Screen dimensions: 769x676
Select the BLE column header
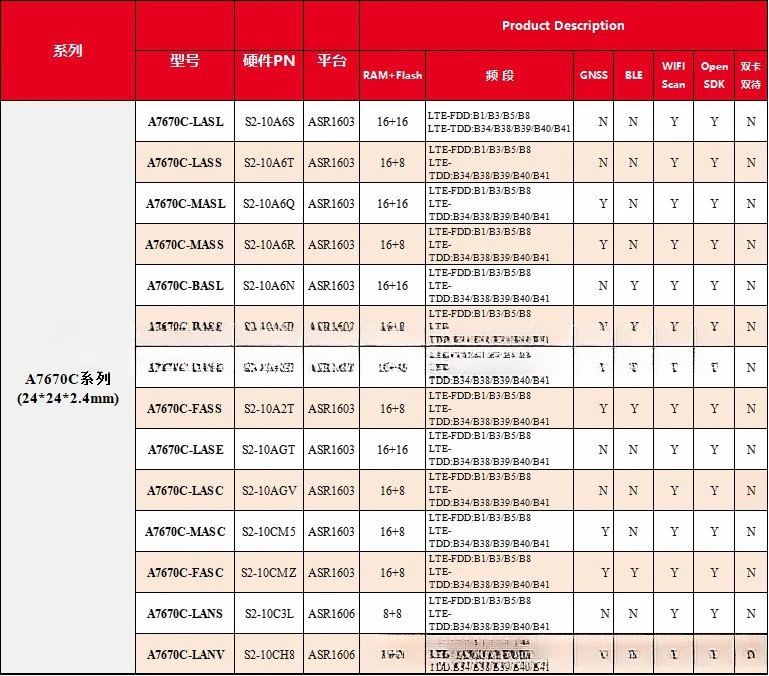pyautogui.click(x=634, y=76)
